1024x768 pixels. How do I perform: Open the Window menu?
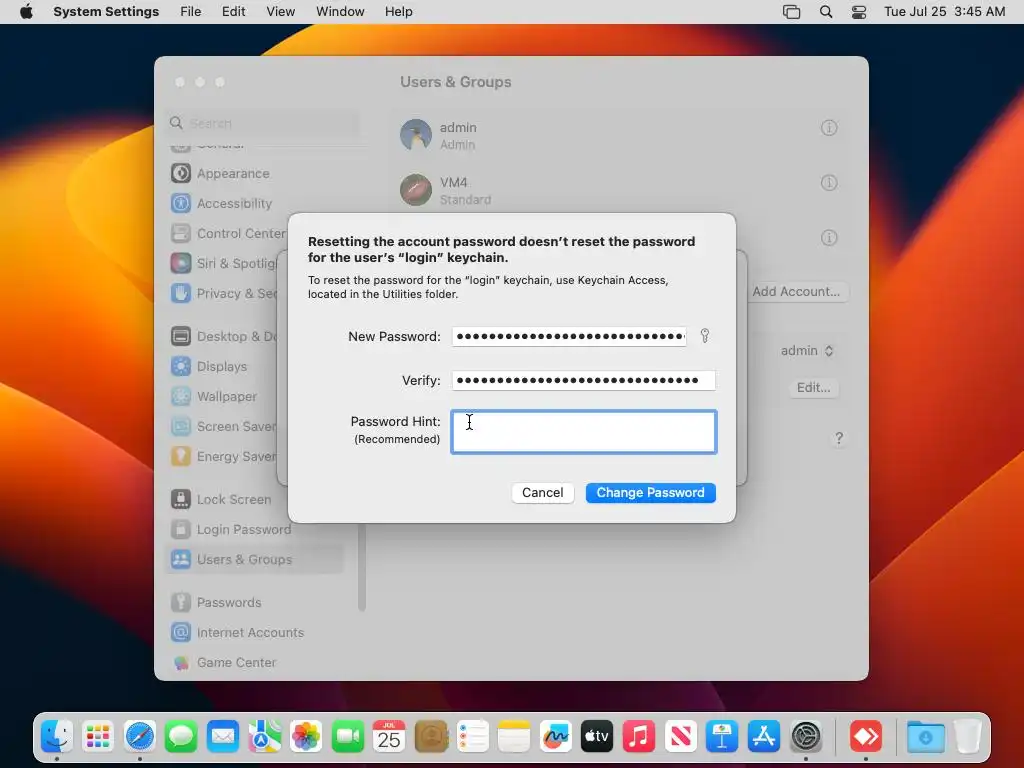pos(340,12)
